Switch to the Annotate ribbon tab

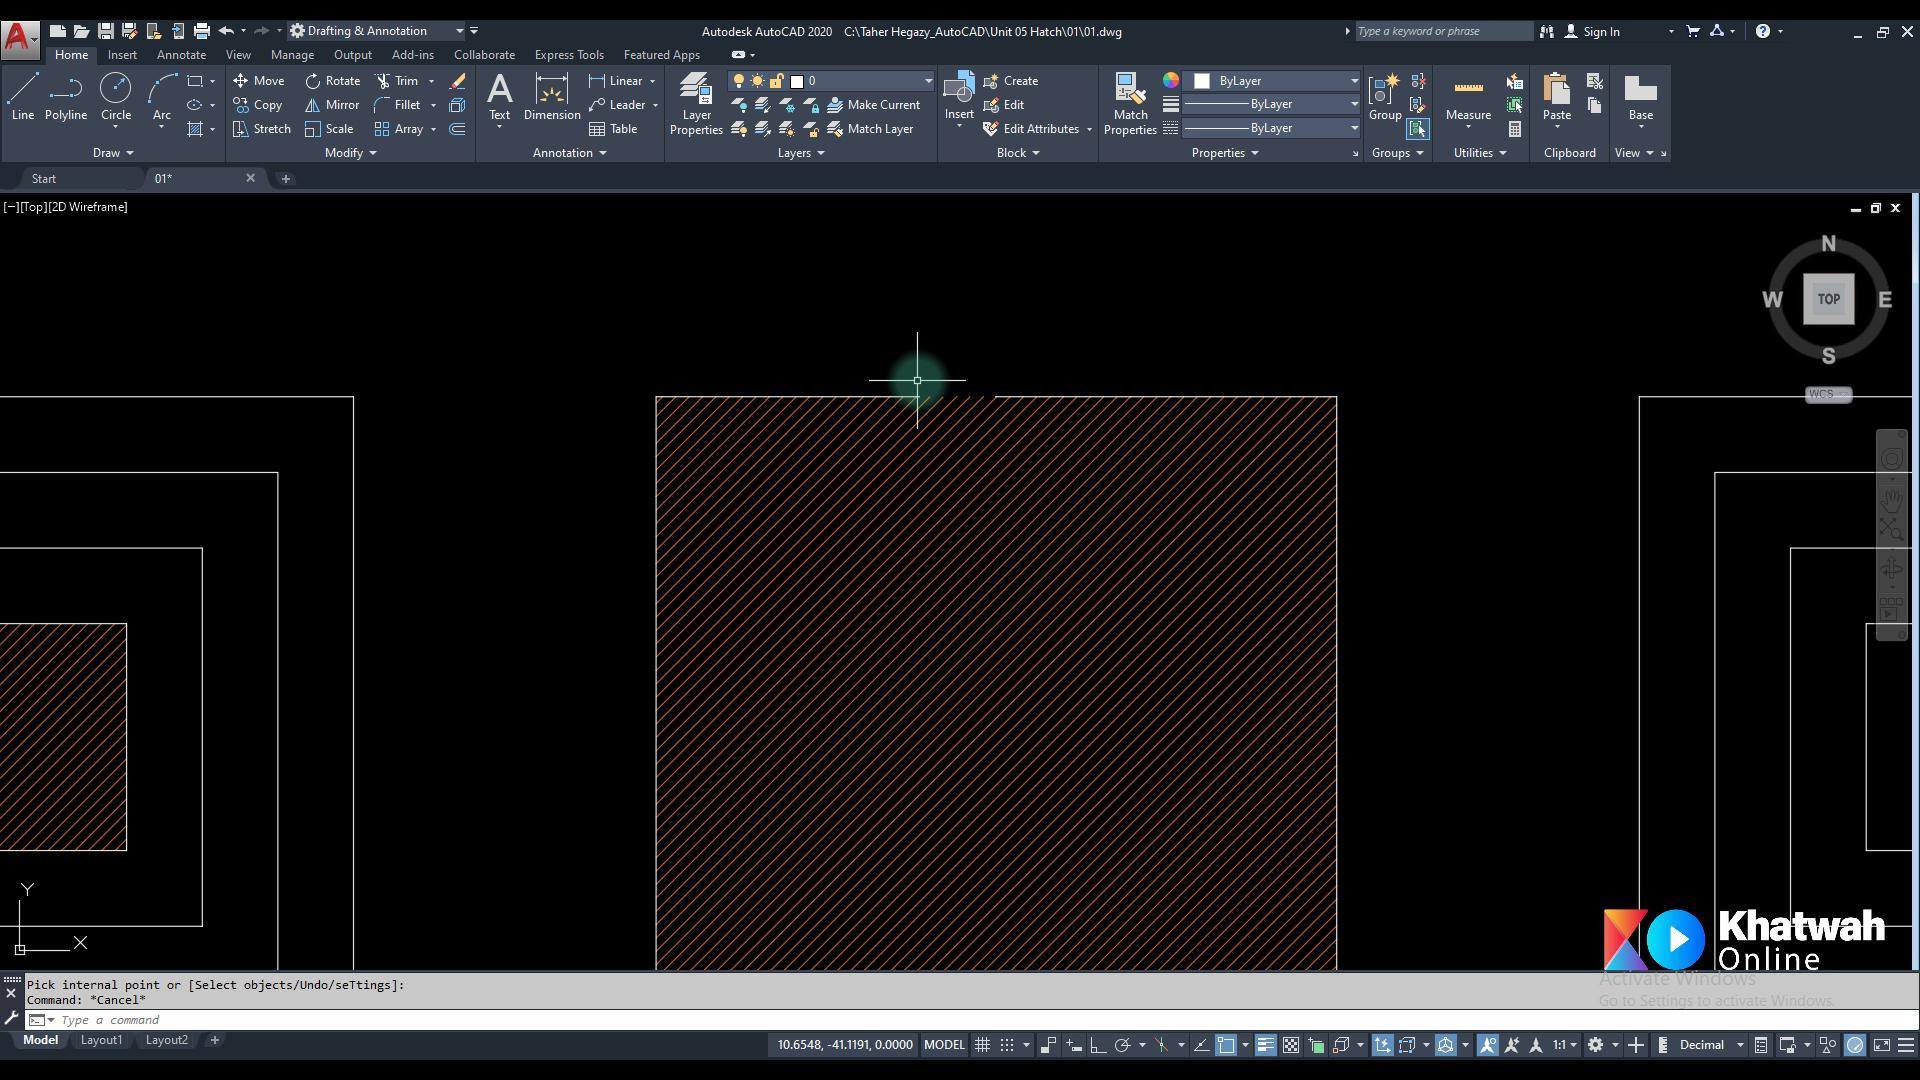pyautogui.click(x=181, y=55)
